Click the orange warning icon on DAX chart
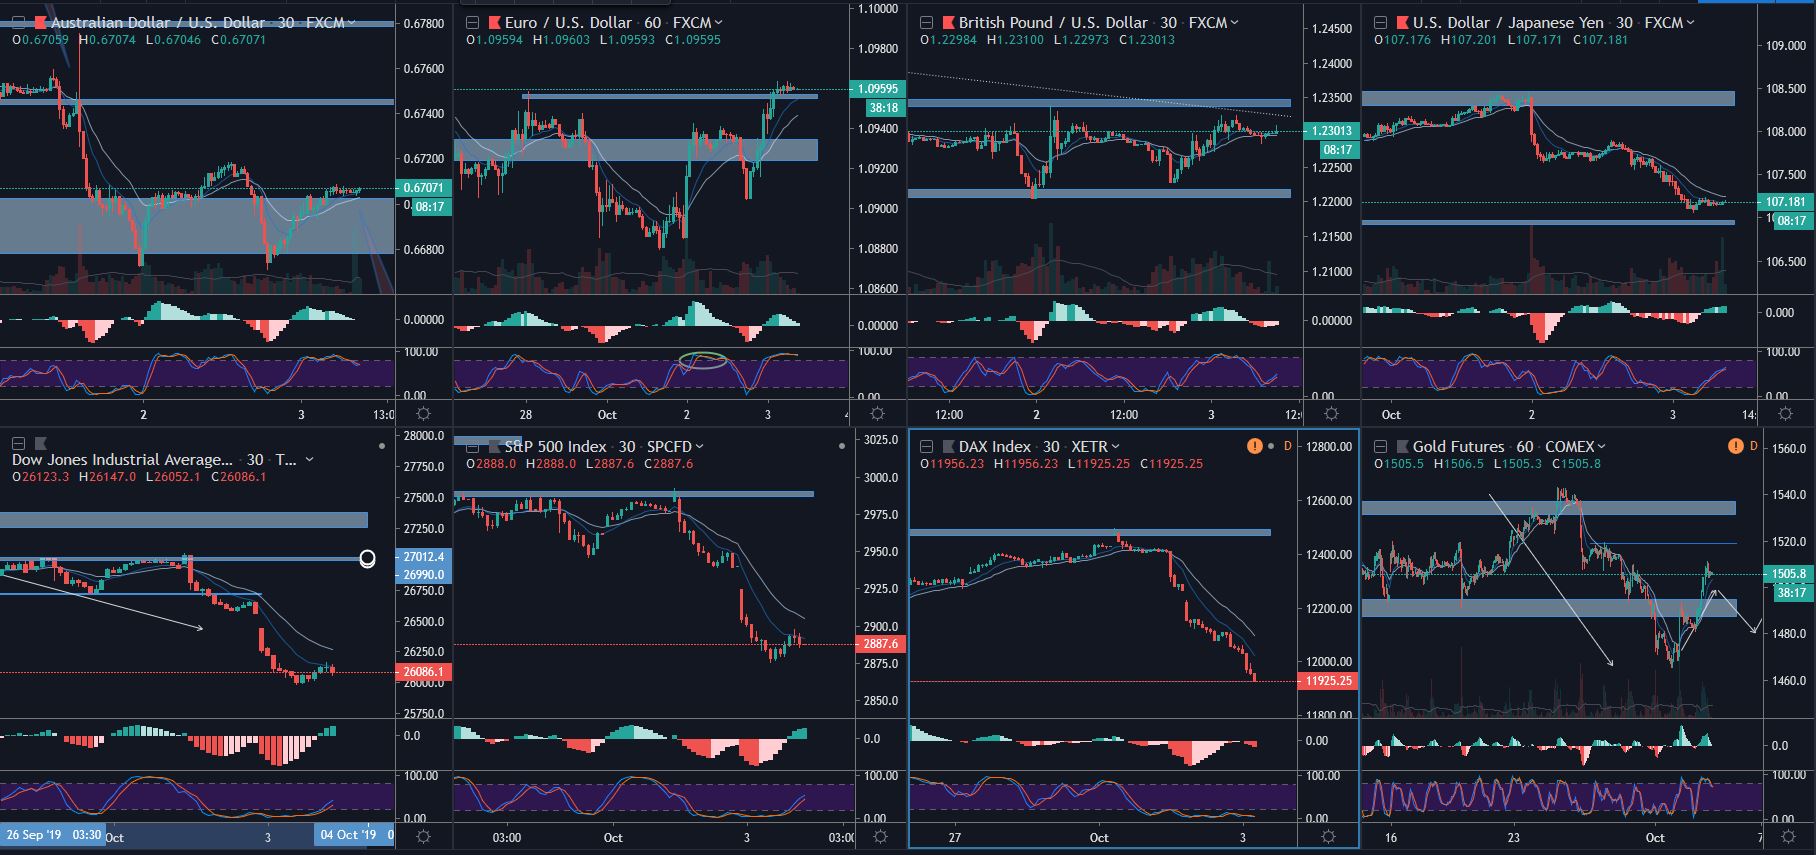1816x855 pixels. pyautogui.click(x=1254, y=446)
